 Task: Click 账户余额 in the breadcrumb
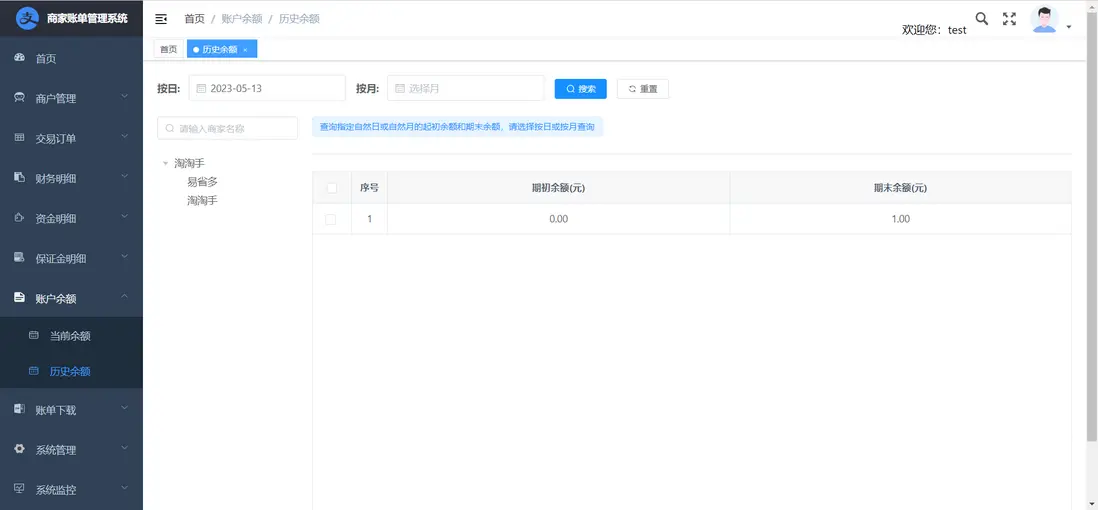point(242,19)
